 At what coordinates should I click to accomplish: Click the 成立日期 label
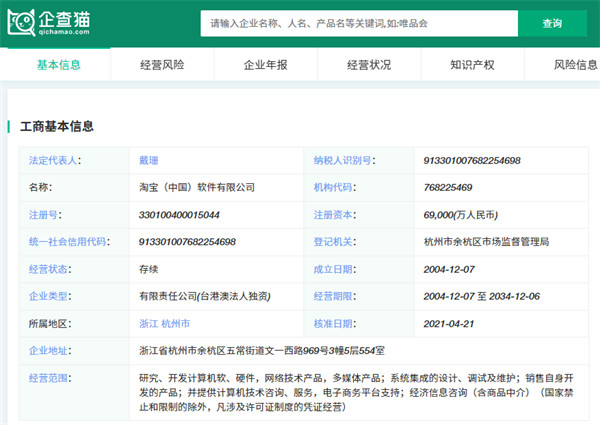click(335, 269)
